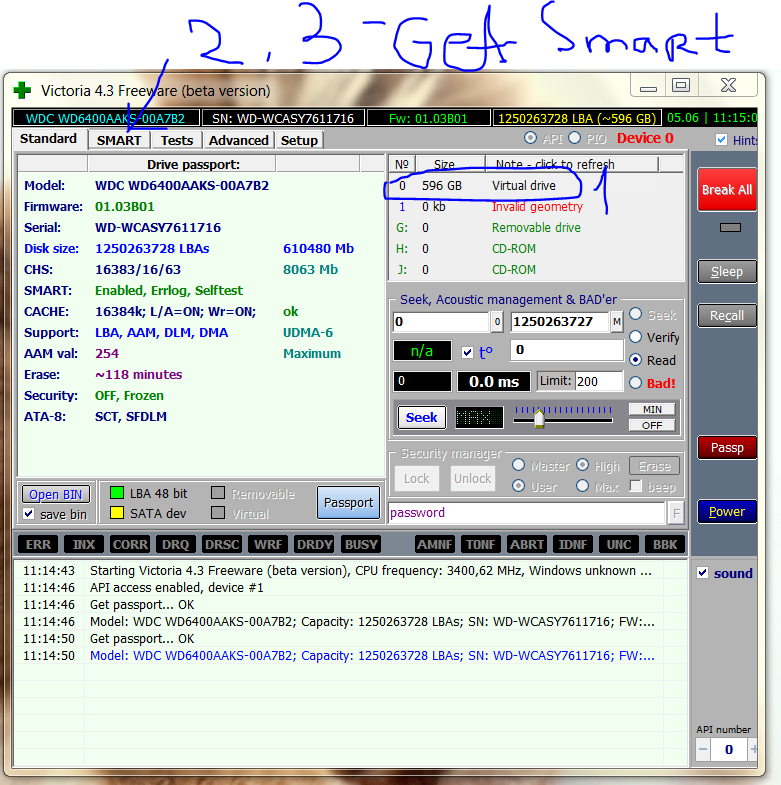Screen dimensions: 781x785
Task: Select the Master password radio
Action: [518, 465]
